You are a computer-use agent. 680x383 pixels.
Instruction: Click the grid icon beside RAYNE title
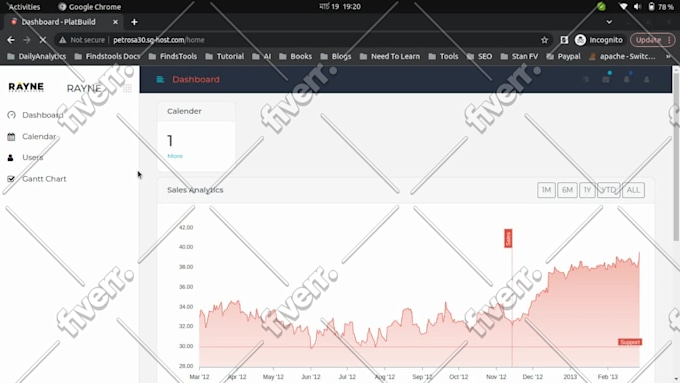click(x=127, y=88)
